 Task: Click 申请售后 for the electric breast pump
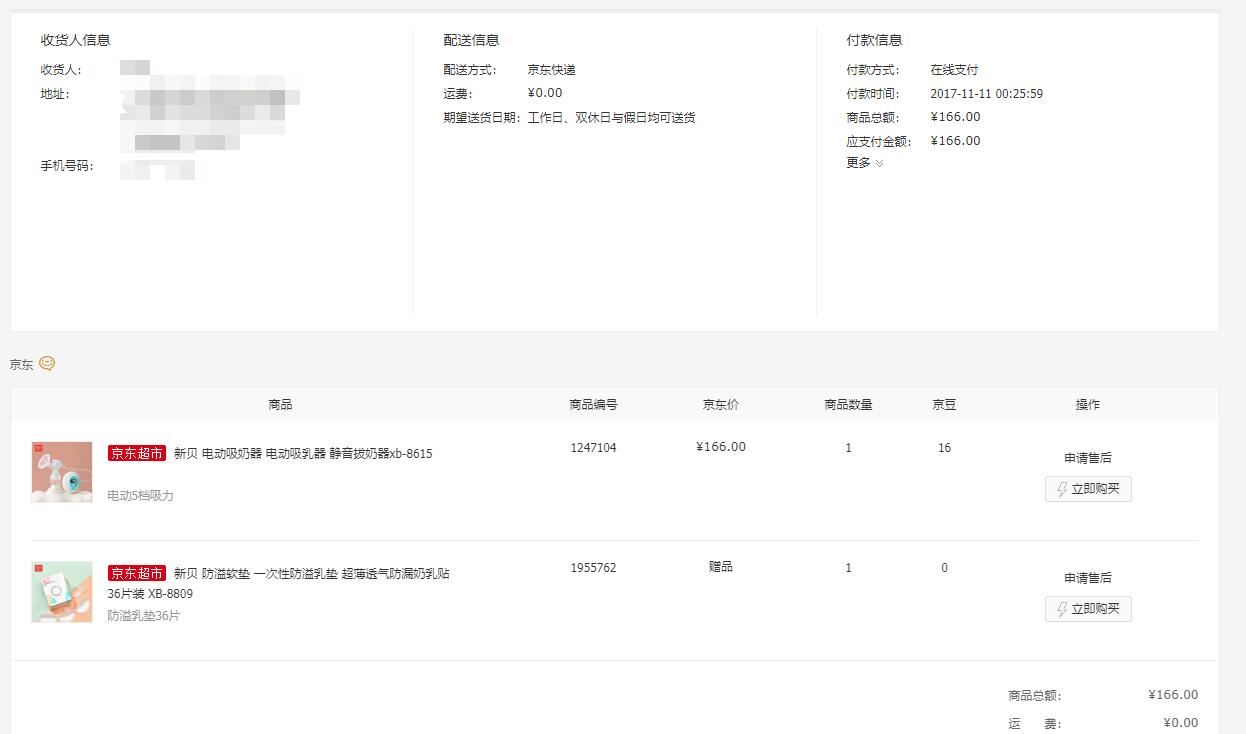[1088, 458]
